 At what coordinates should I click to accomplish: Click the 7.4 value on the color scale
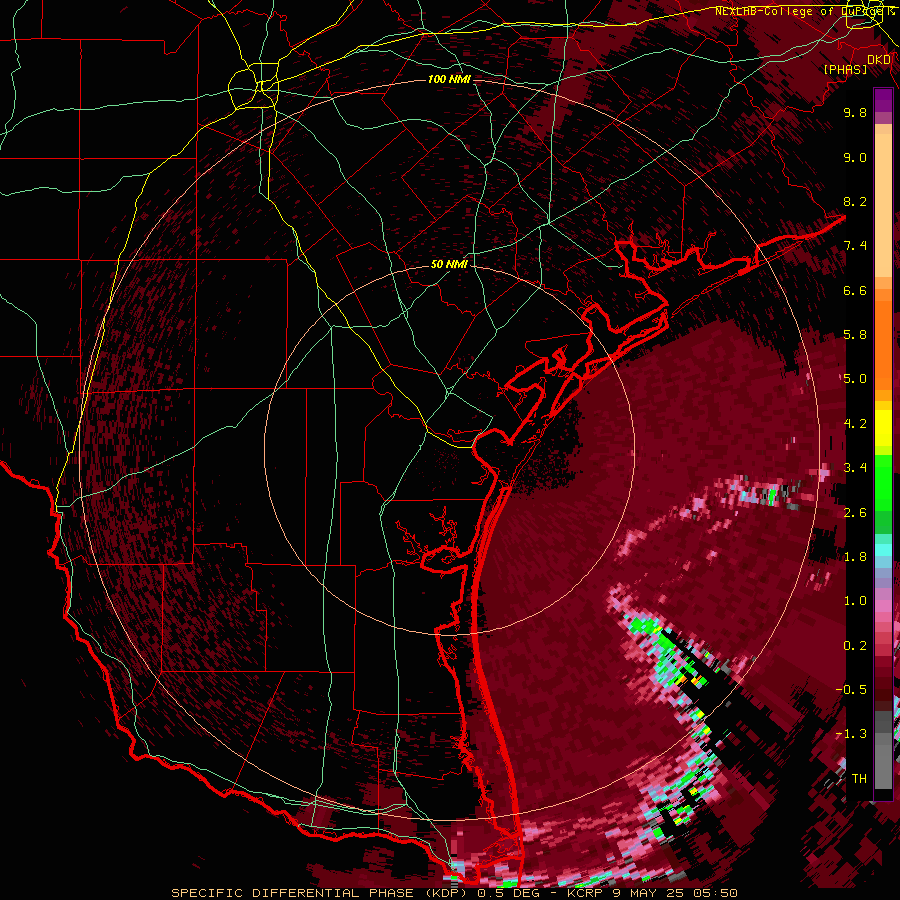[855, 246]
